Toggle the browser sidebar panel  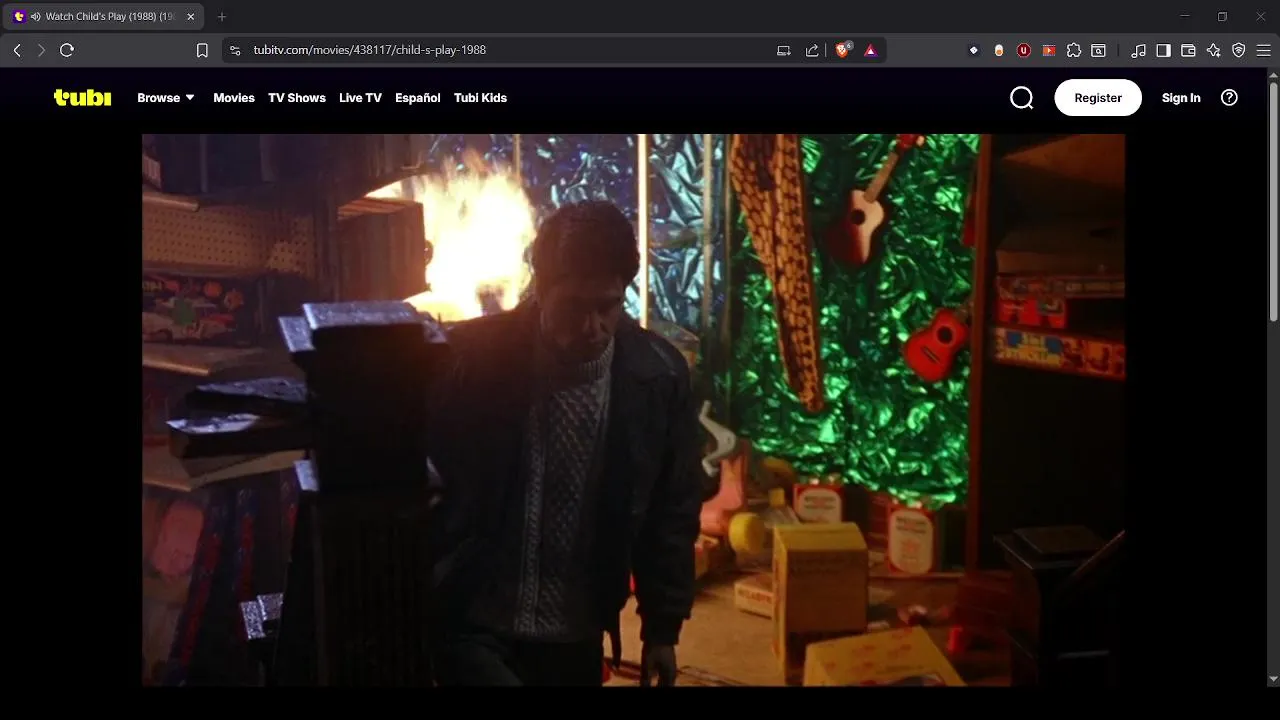click(x=1163, y=50)
